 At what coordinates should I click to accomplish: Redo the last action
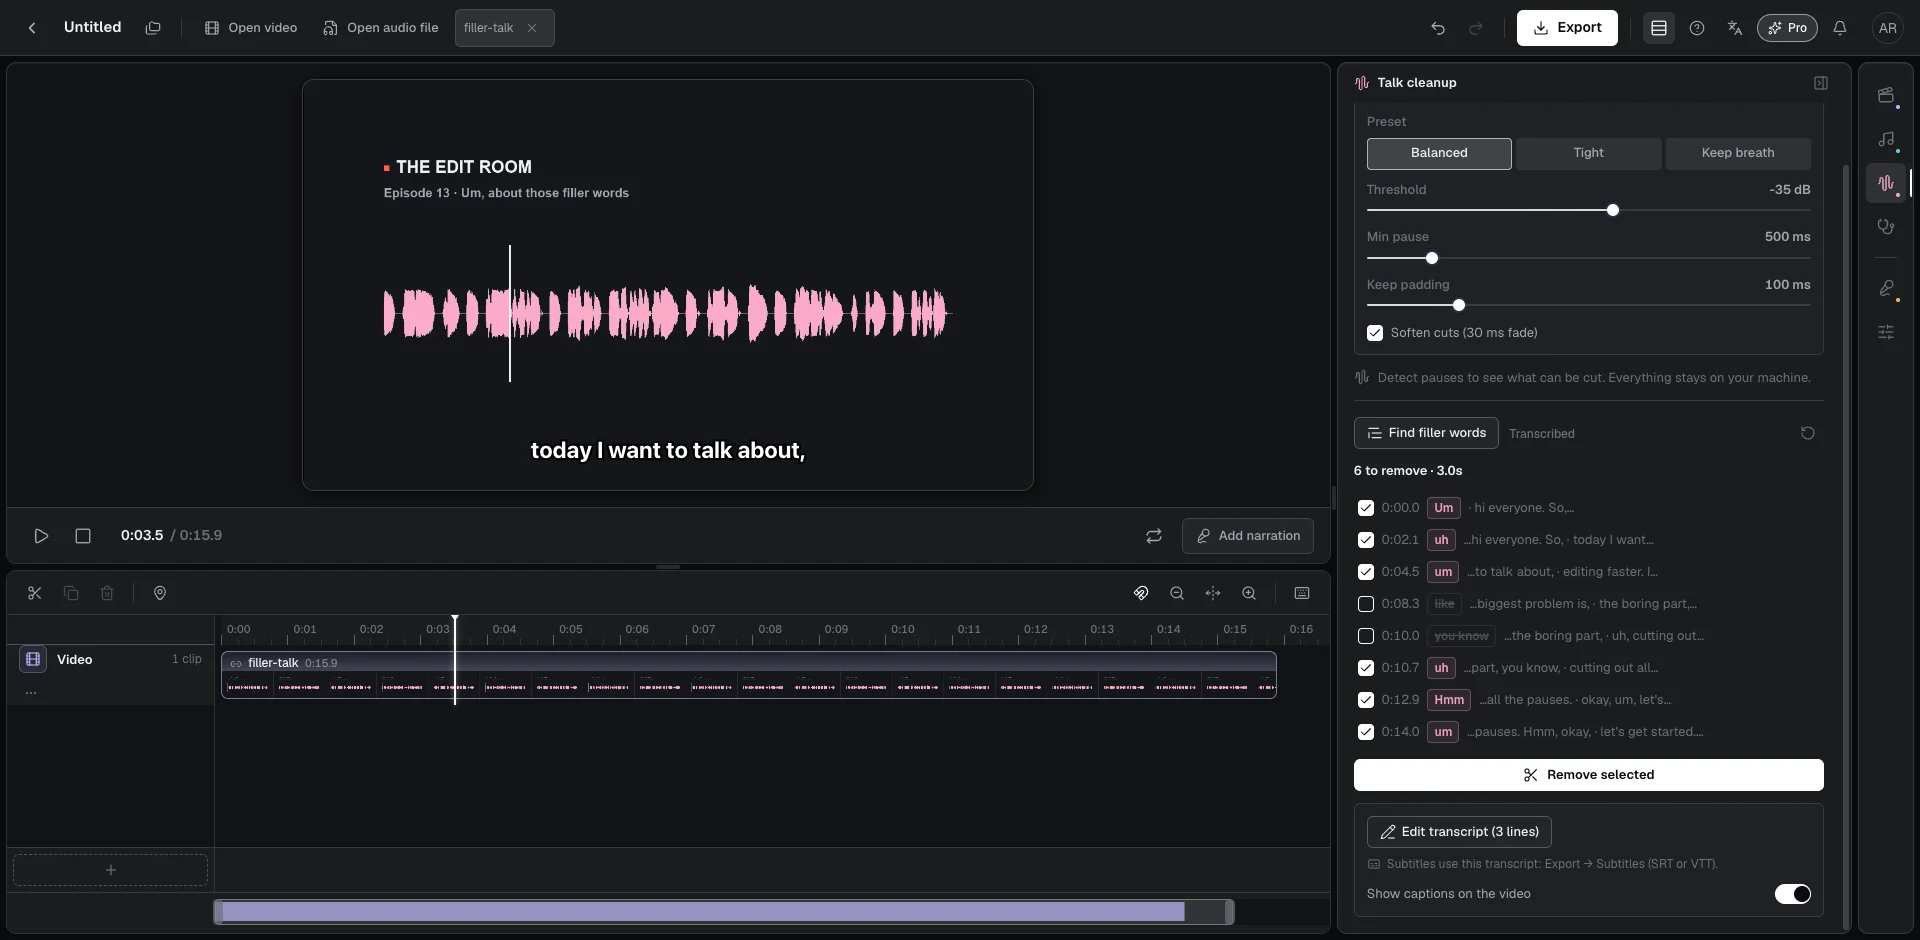pyautogui.click(x=1476, y=28)
